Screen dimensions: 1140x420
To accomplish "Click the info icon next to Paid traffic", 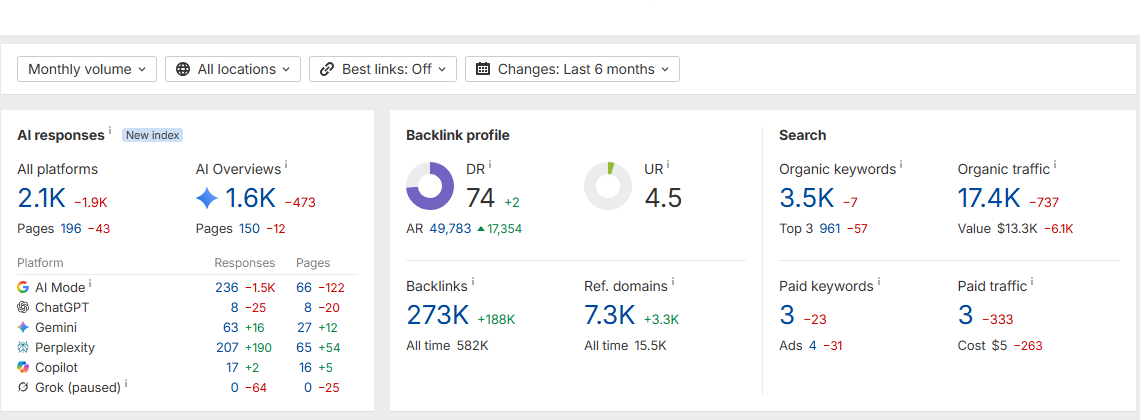I will click(x=1032, y=281).
